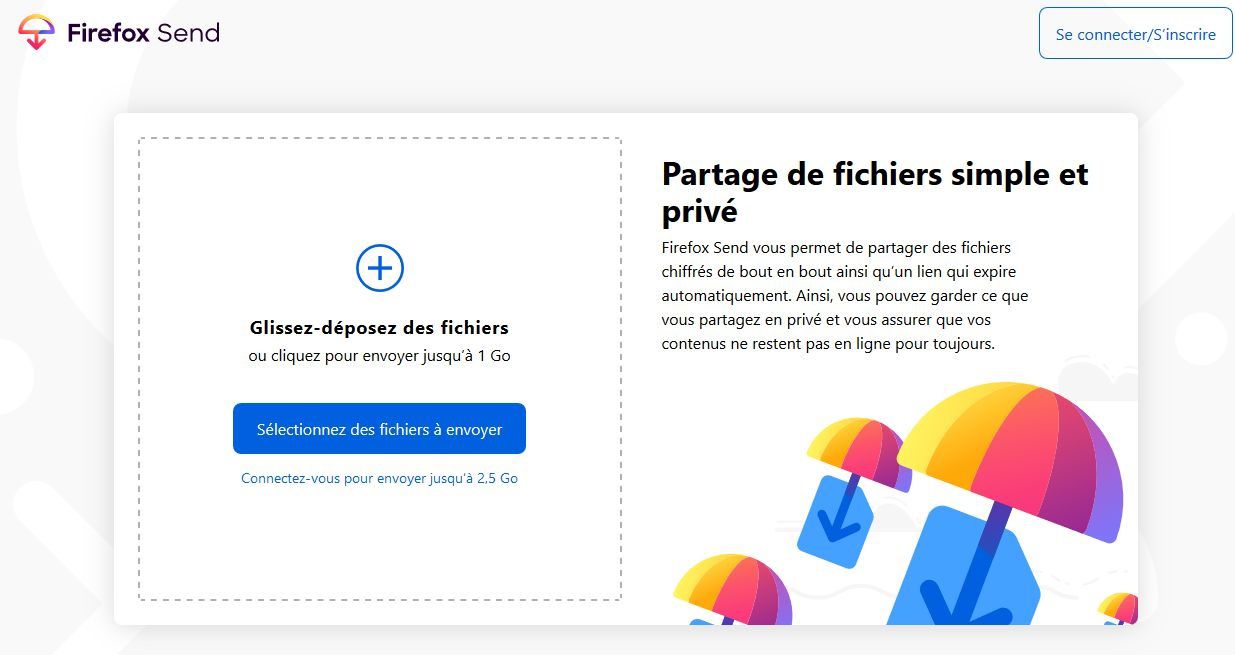Click the Firefox Send umbrella logo icon
Image resolution: width=1235 pixels, height=655 pixels.
pyautogui.click(x=37, y=33)
